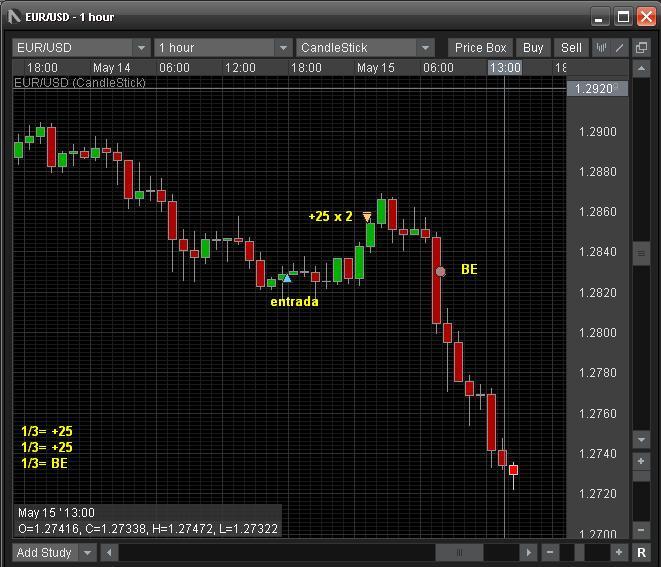Image resolution: width=661 pixels, height=567 pixels.
Task: Open the 1 hour timeframe dropdown
Action: (x=283, y=48)
